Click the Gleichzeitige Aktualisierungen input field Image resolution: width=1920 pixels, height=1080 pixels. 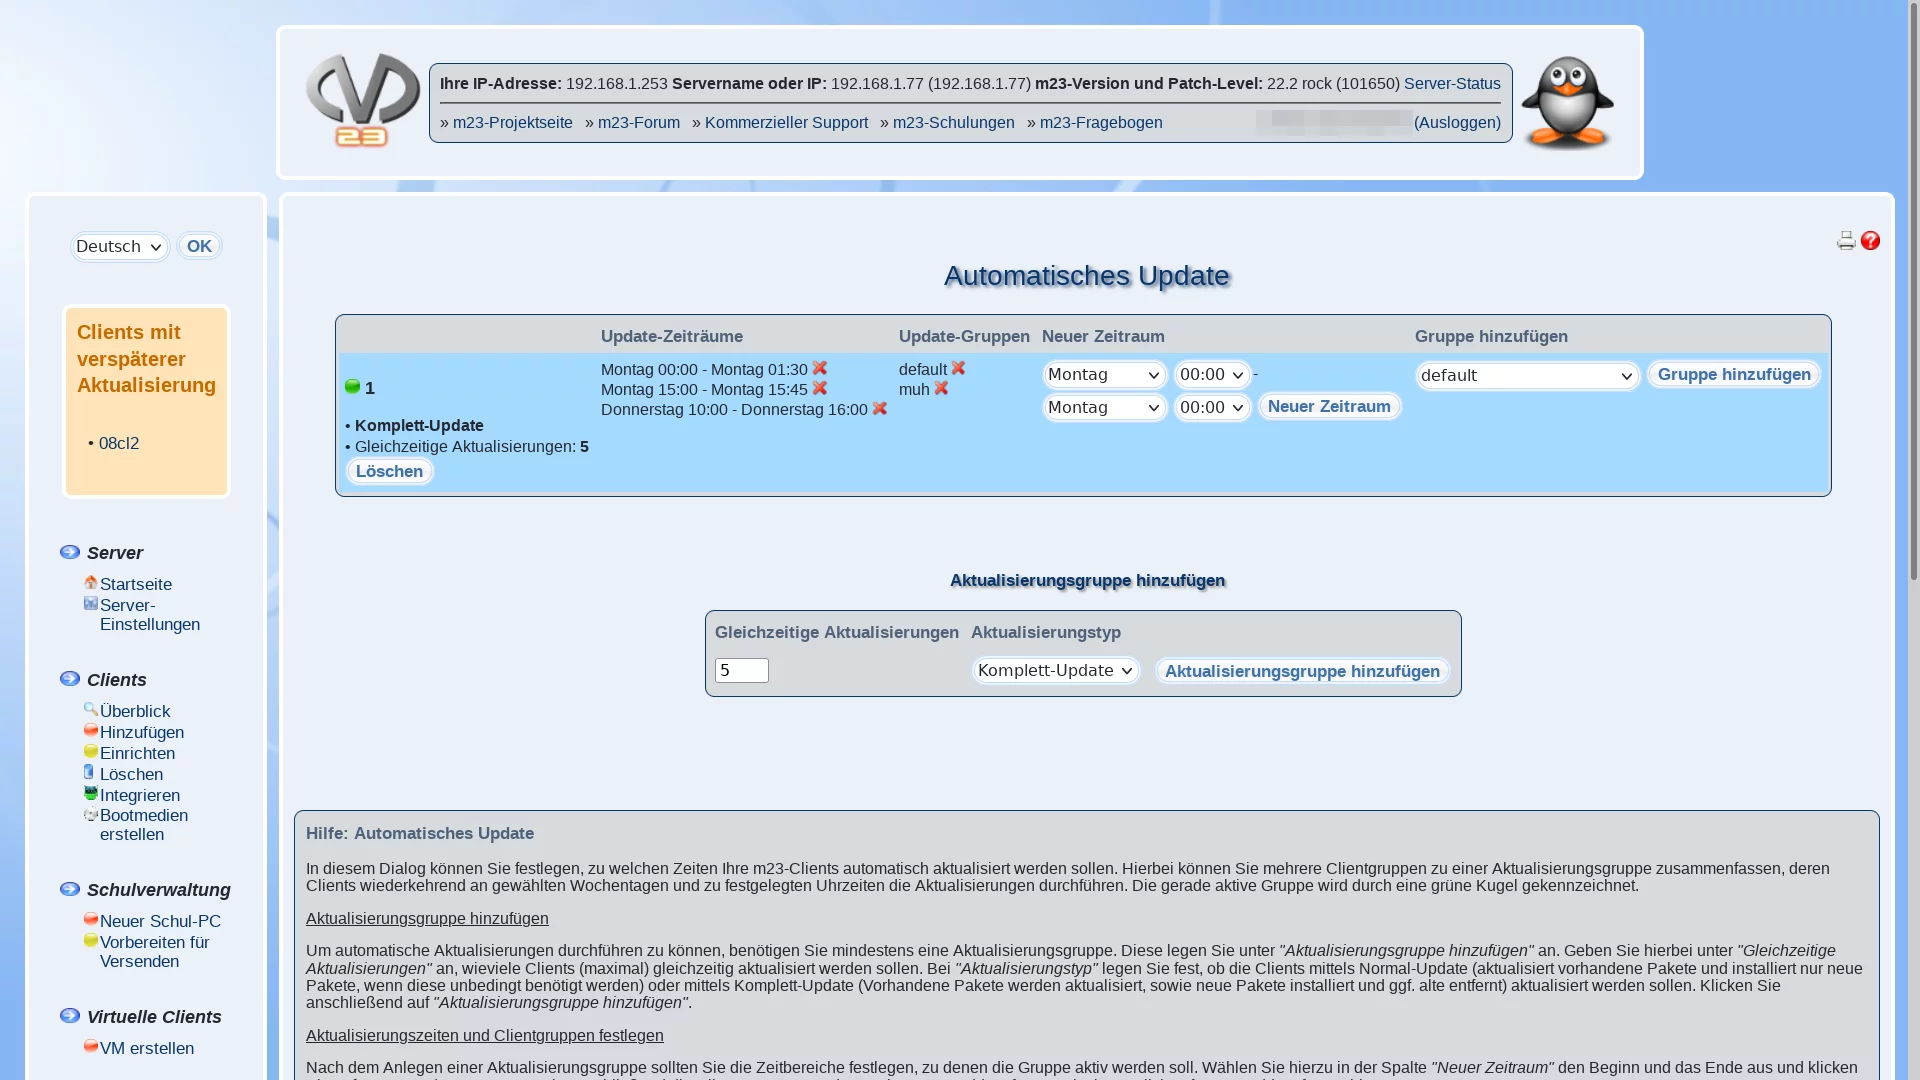pyautogui.click(x=742, y=670)
